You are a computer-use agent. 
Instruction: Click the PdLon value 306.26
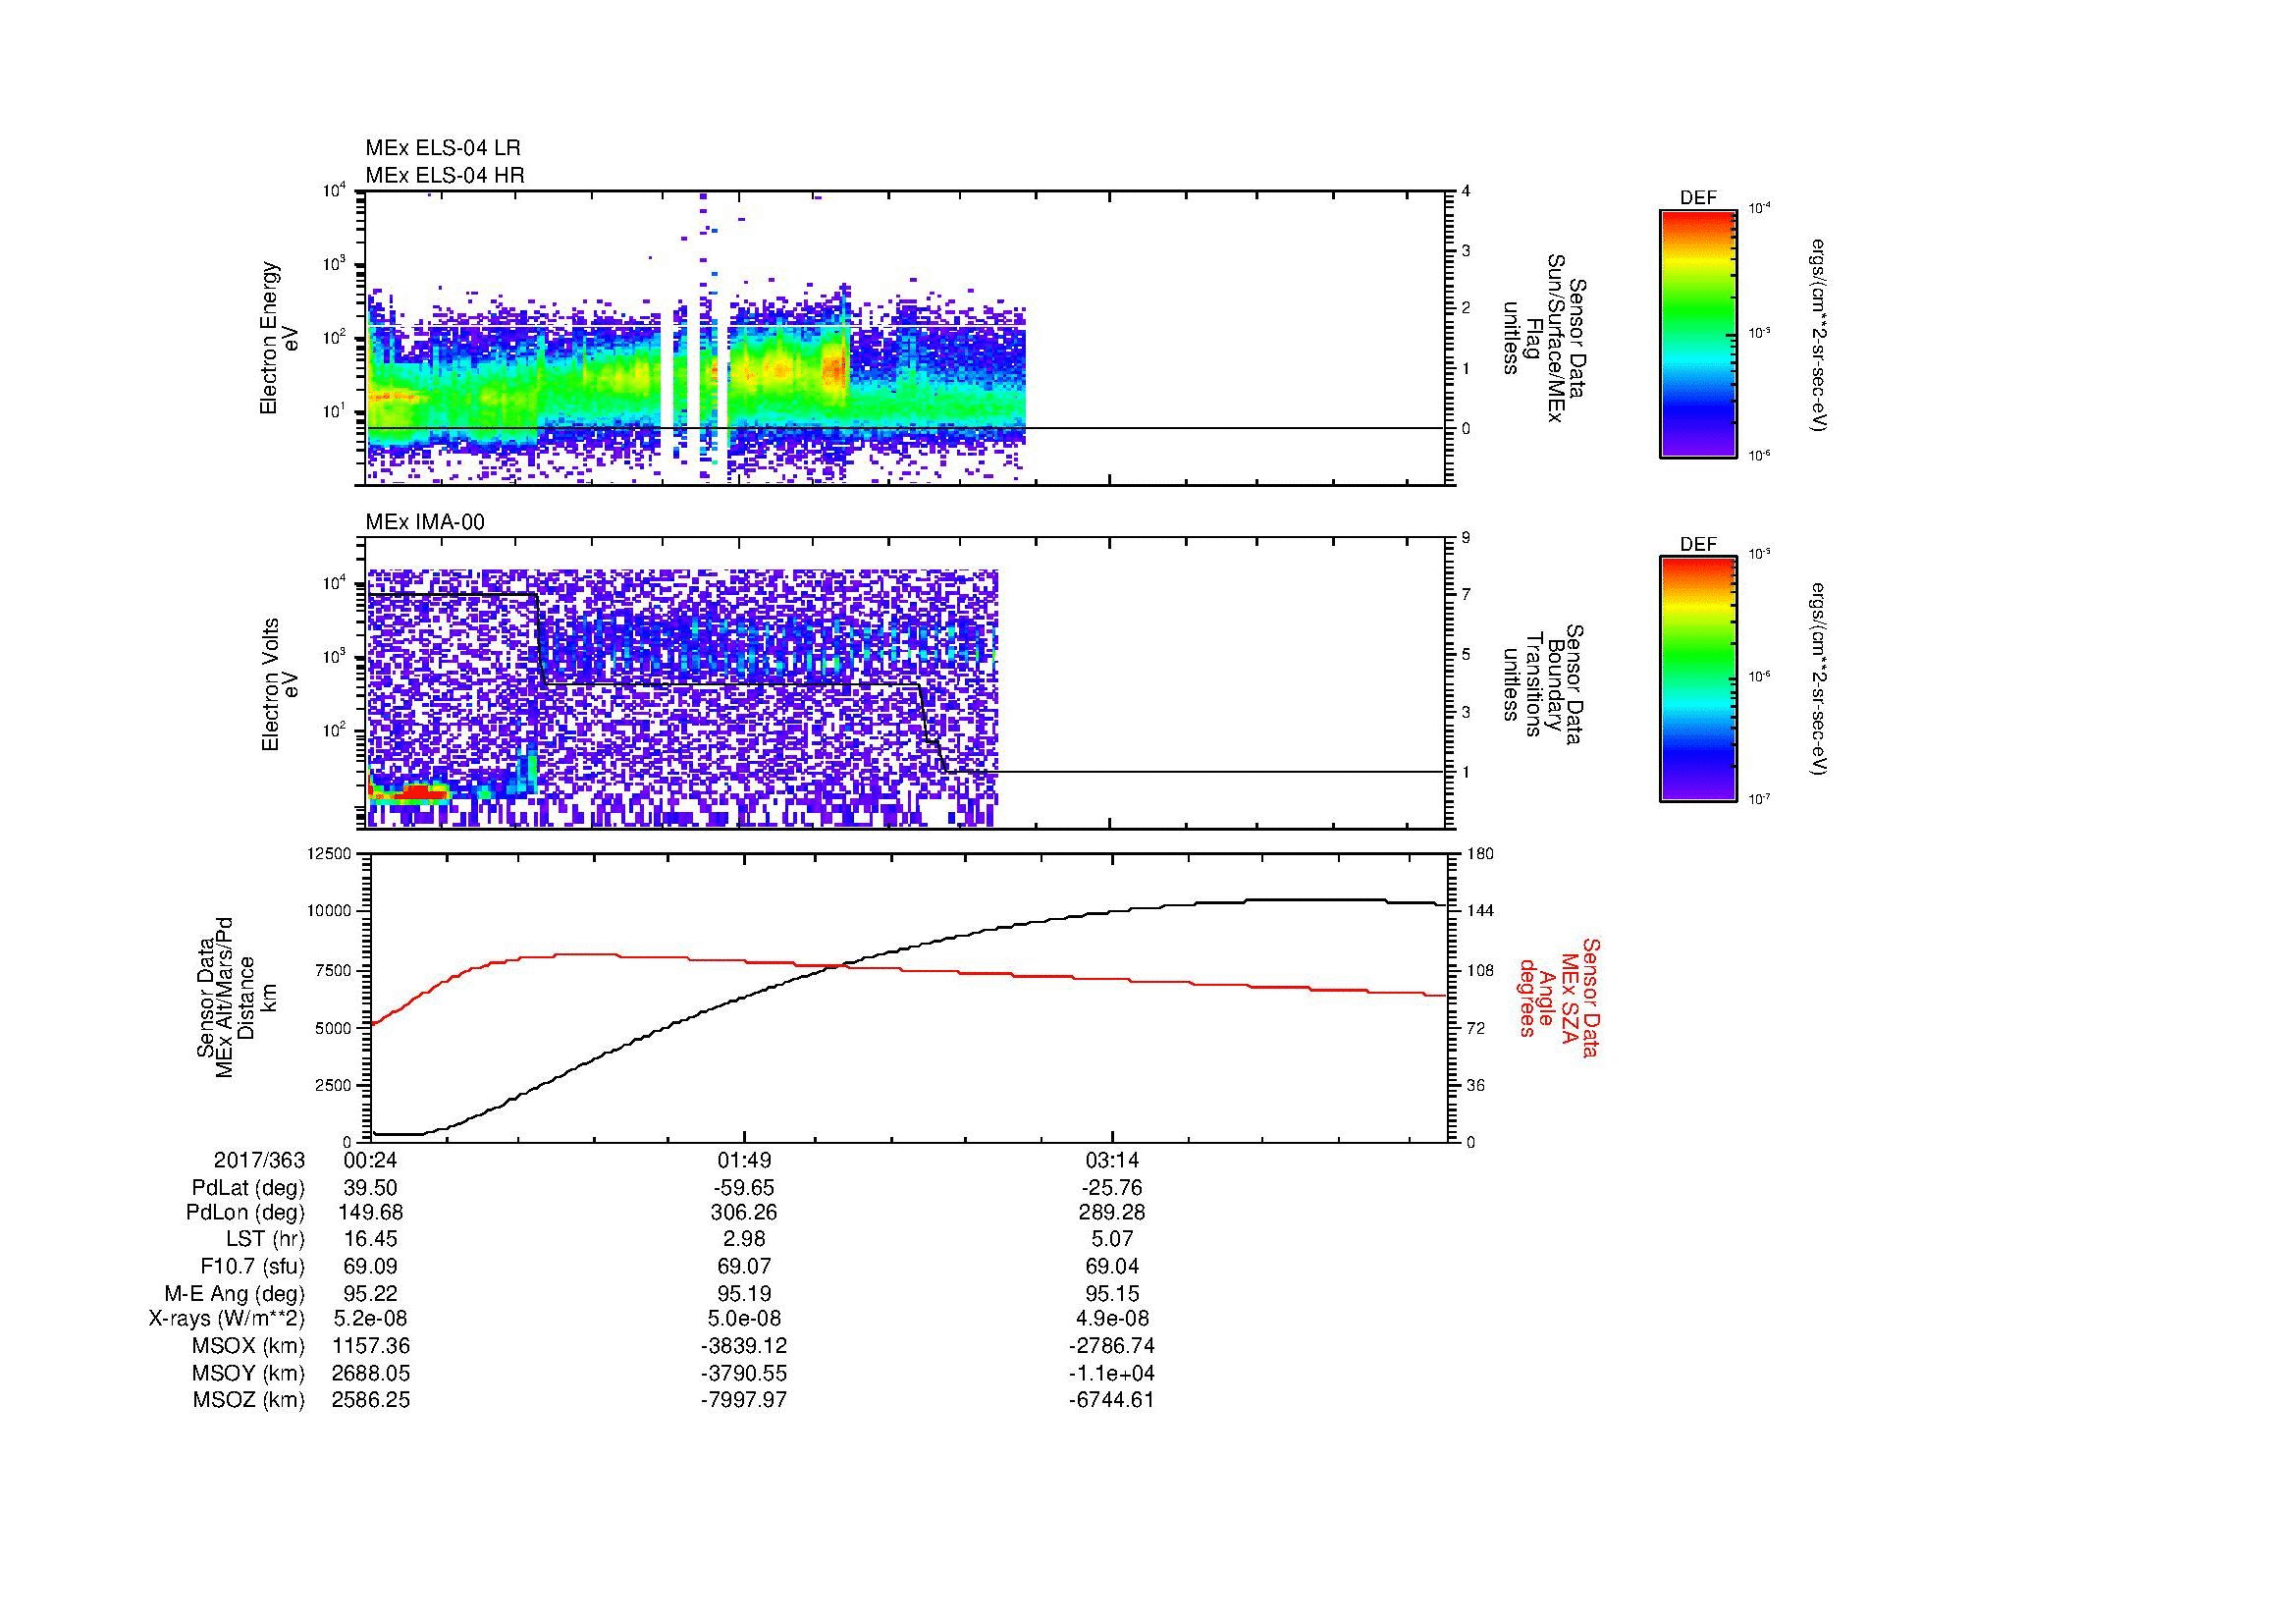(744, 1212)
